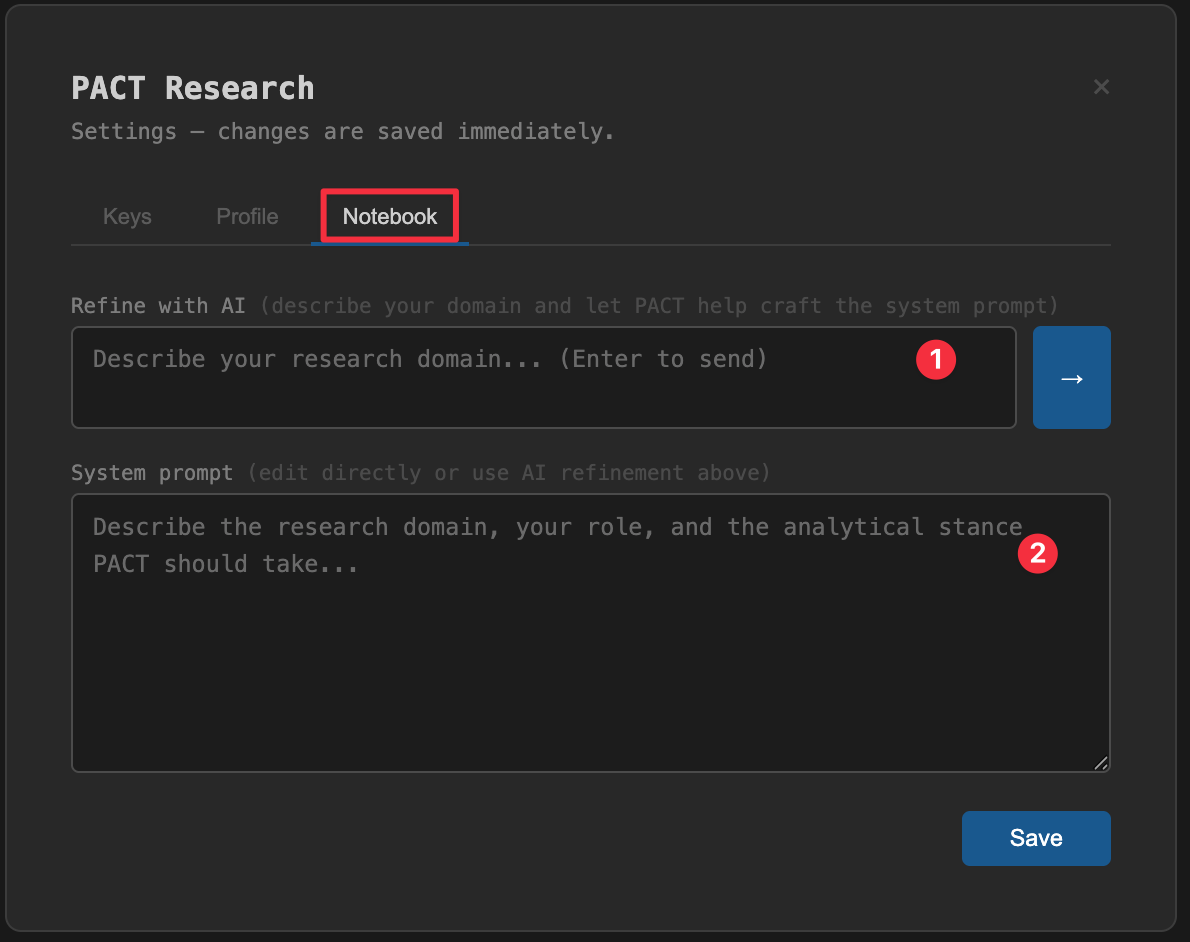Click the 'PACT Research' heading
This screenshot has width=1190, height=942.
(193, 88)
